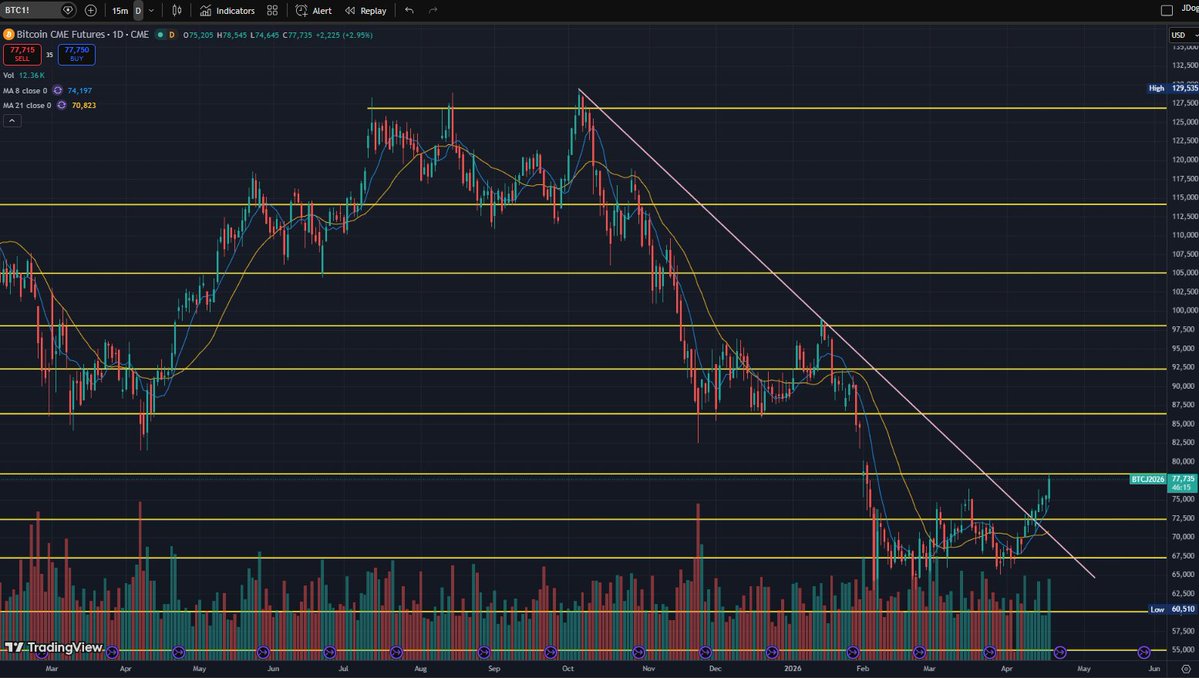Viewport: 1199px width, 678px height.
Task: Click the Low 60,510 price label
Action: (x=1173, y=609)
